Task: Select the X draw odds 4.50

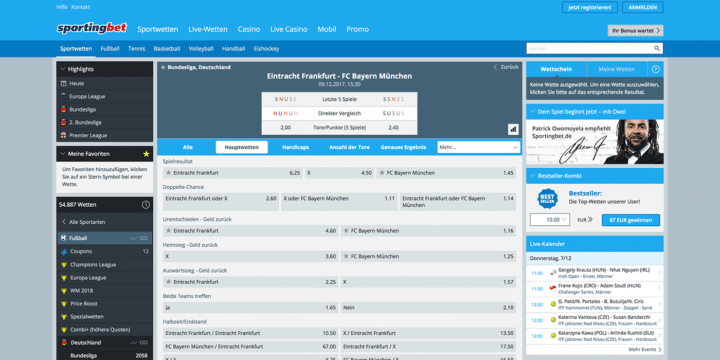Action: click(339, 173)
